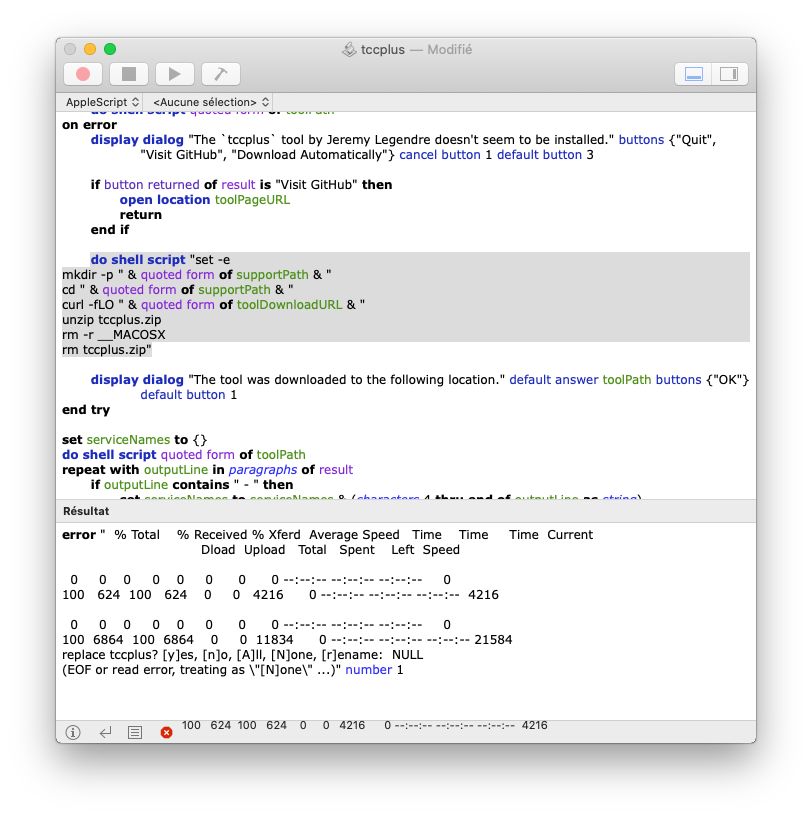Click the 'end if' line
812x817 pixels.
109,230
